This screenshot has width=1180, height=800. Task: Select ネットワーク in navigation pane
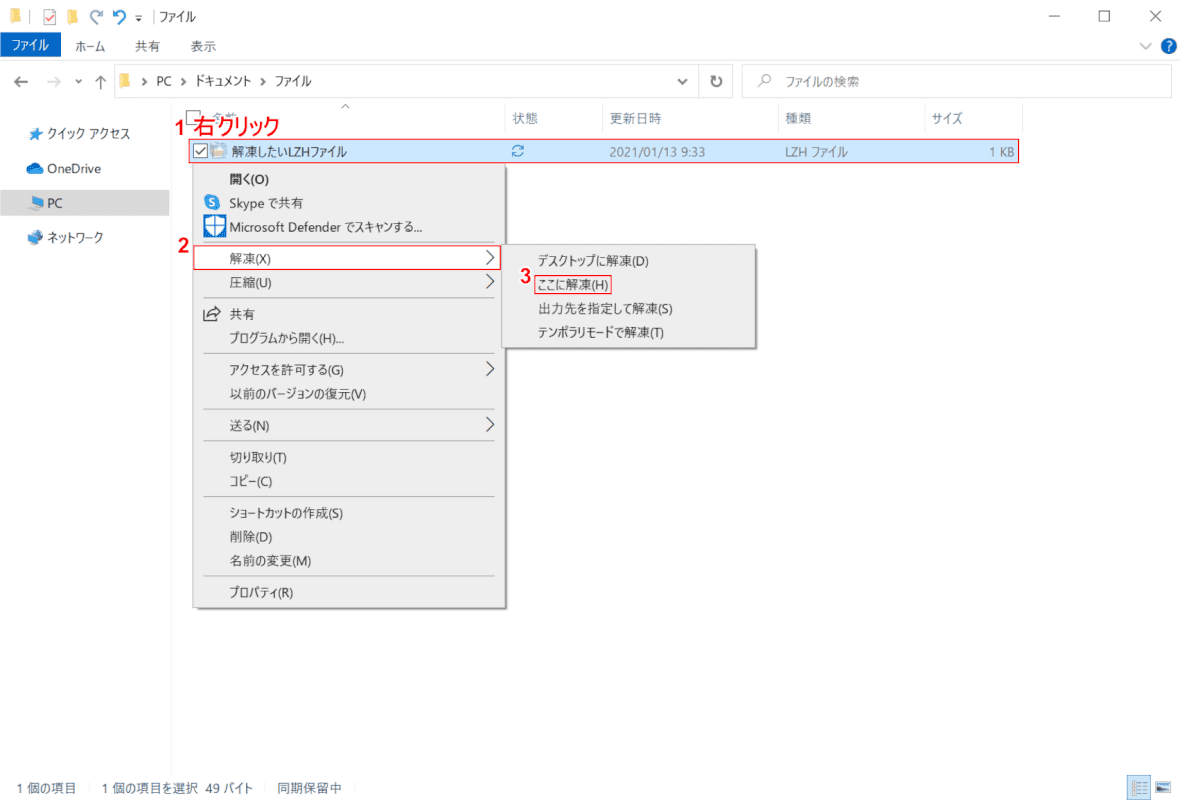(66, 238)
